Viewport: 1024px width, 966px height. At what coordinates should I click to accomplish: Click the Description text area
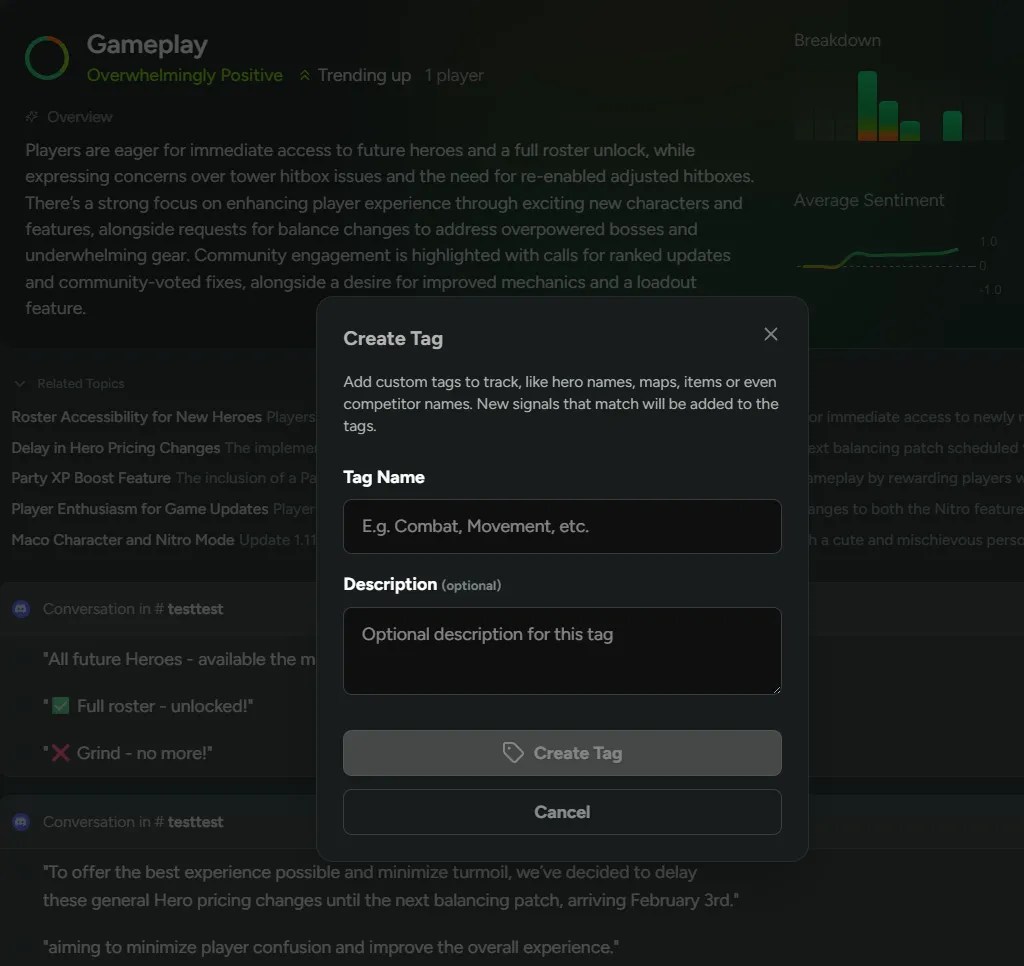pos(562,650)
